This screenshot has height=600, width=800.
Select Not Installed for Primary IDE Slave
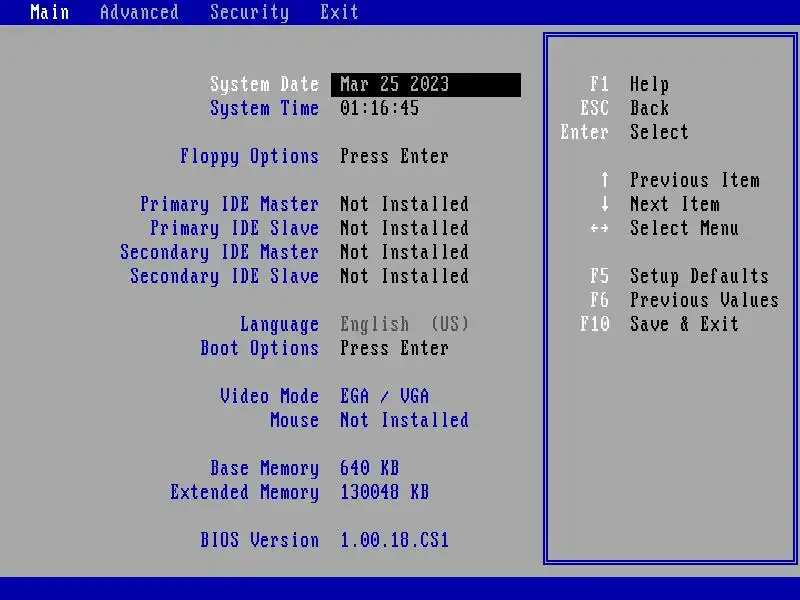pos(405,228)
